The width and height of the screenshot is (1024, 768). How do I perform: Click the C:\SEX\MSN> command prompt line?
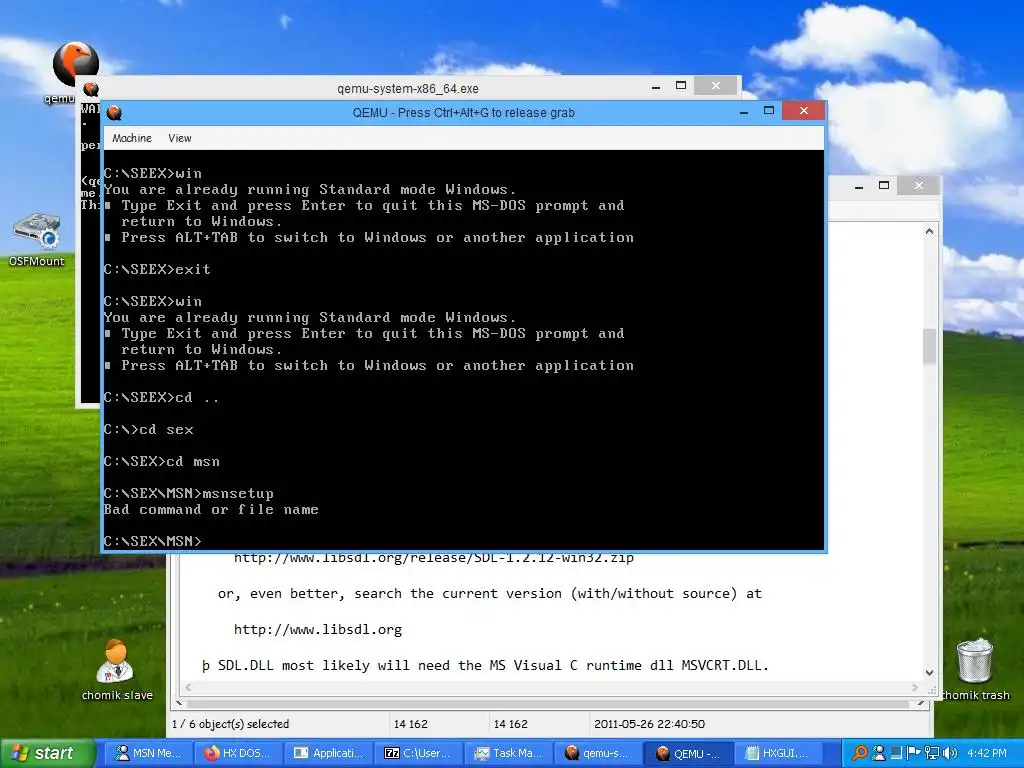pos(153,541)
